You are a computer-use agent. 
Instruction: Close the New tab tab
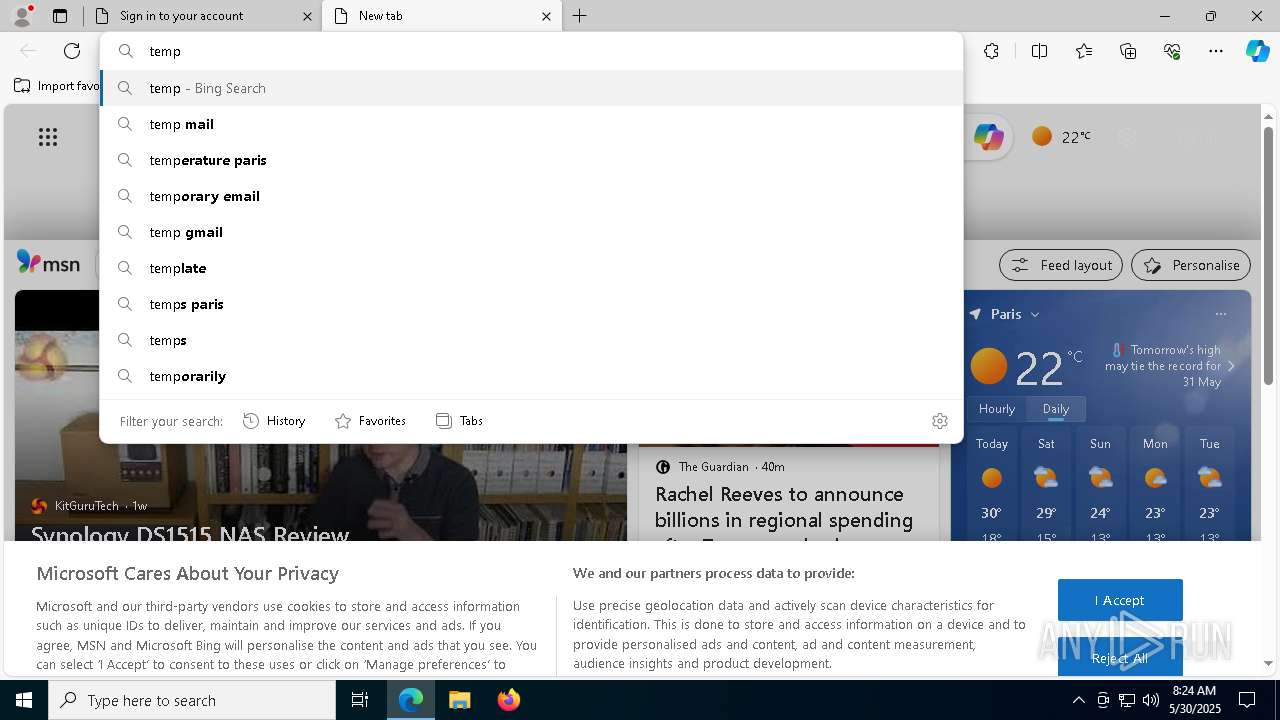point(546,16)
